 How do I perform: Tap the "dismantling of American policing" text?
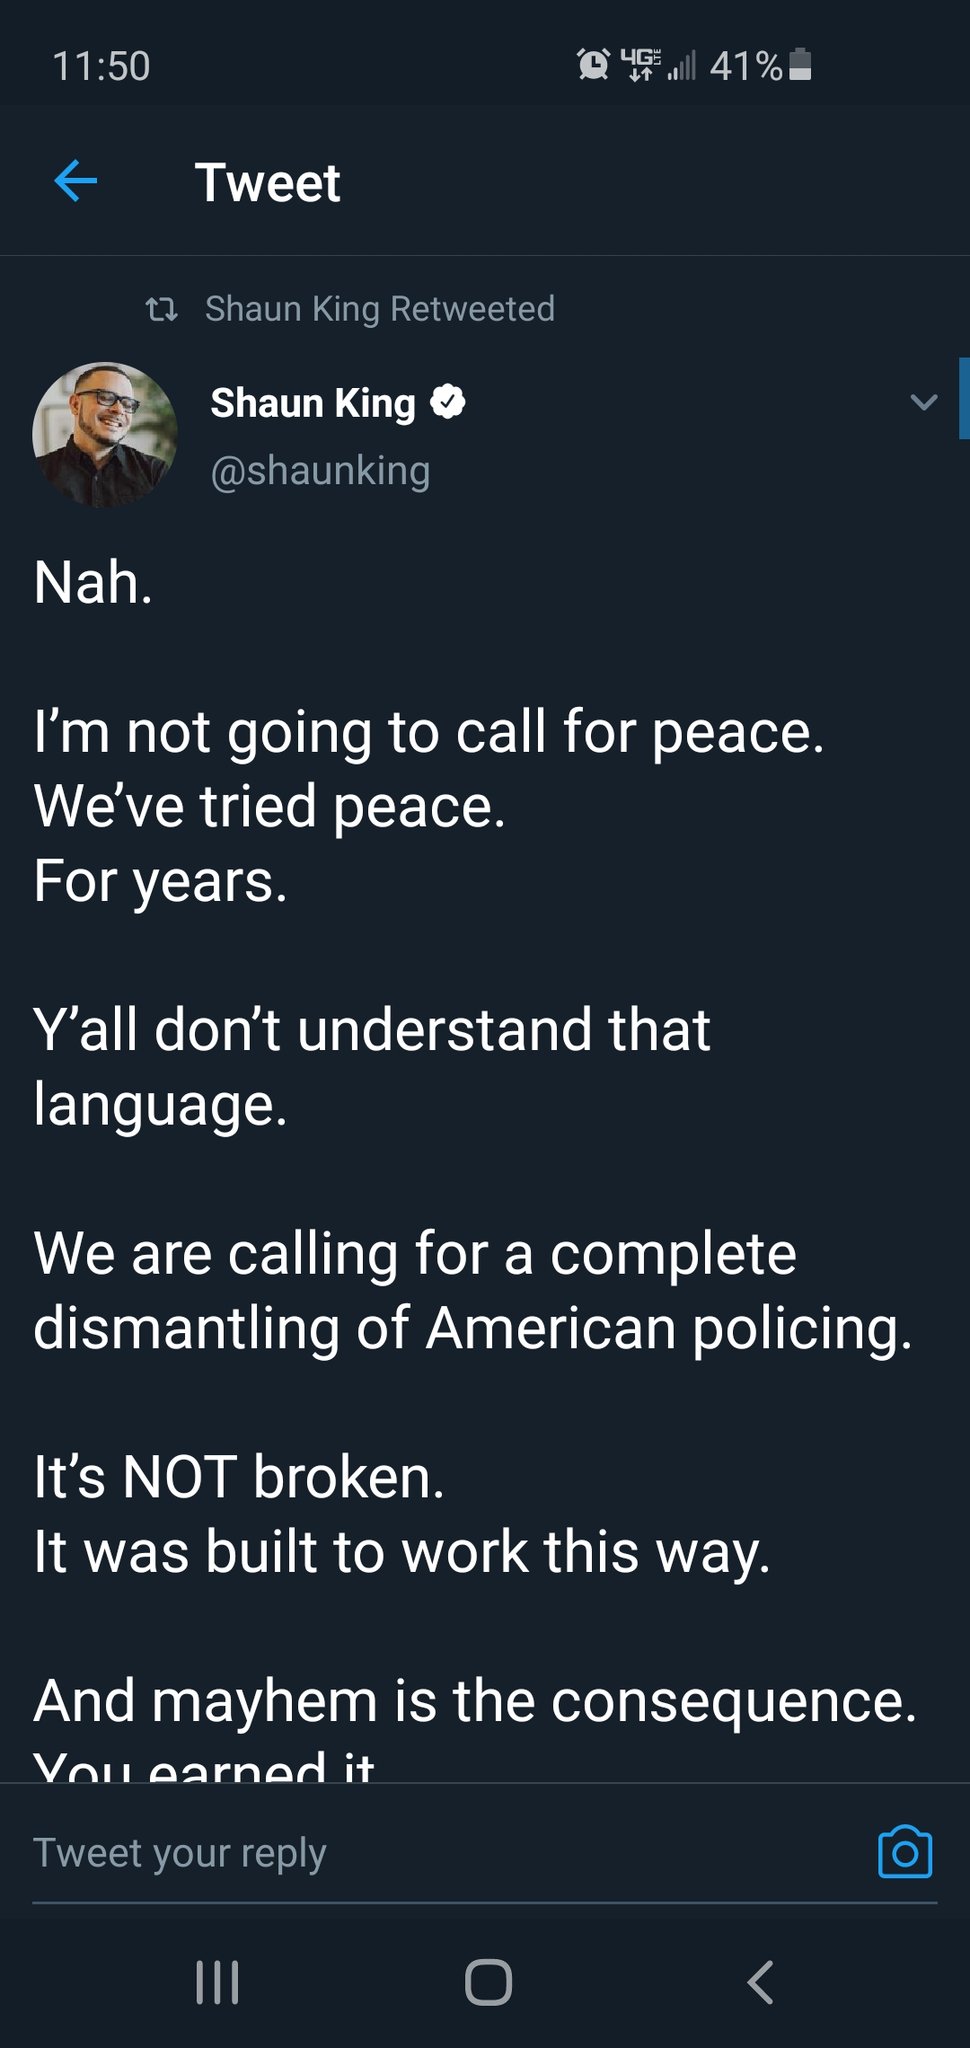click(x=472, y=1328)
